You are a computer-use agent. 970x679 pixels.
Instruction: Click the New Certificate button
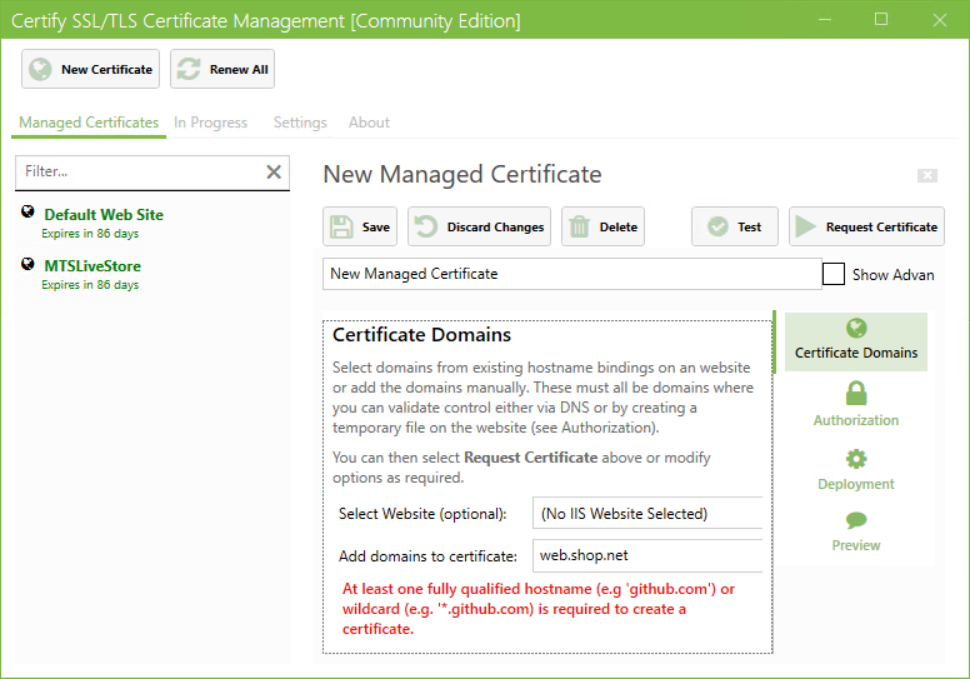coord(90,68)
